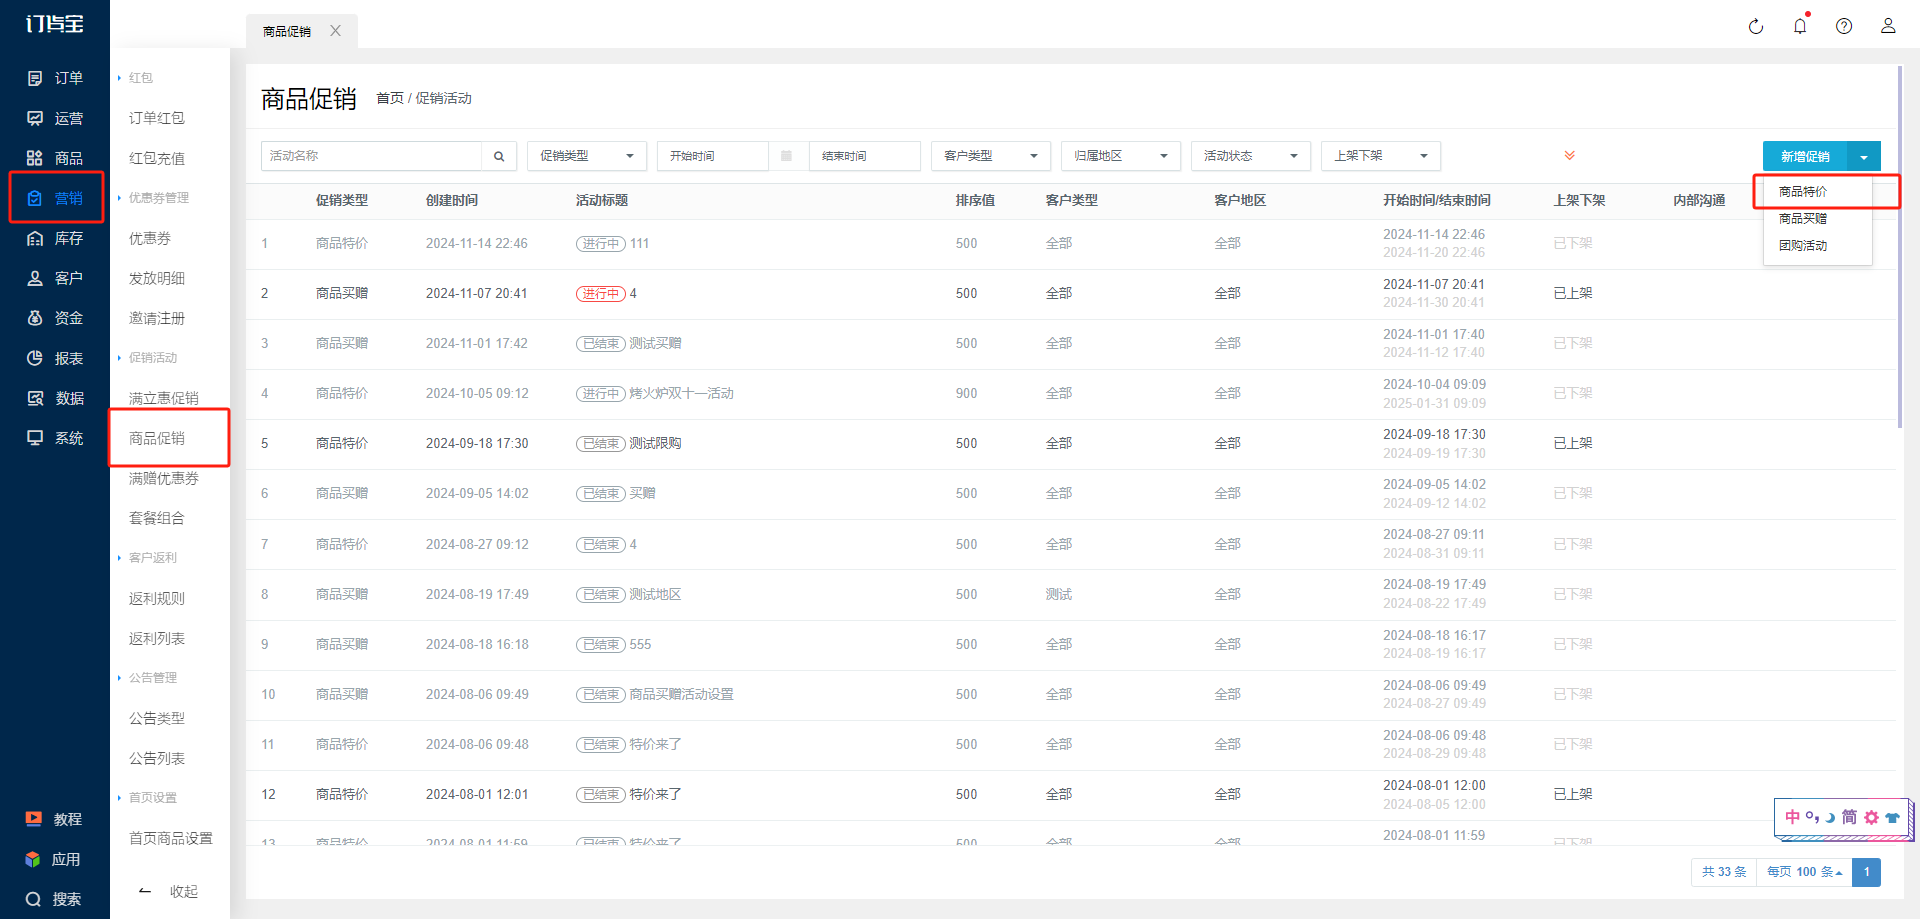Open 商品促销 in the submenu
The image size is (1920, 919).
point(157,438)
